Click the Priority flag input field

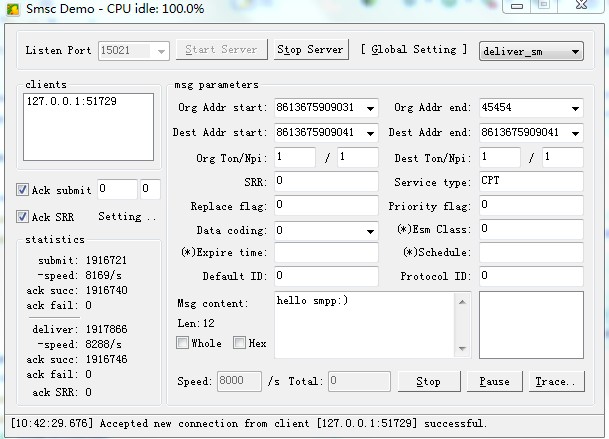[x=531, y=205]
